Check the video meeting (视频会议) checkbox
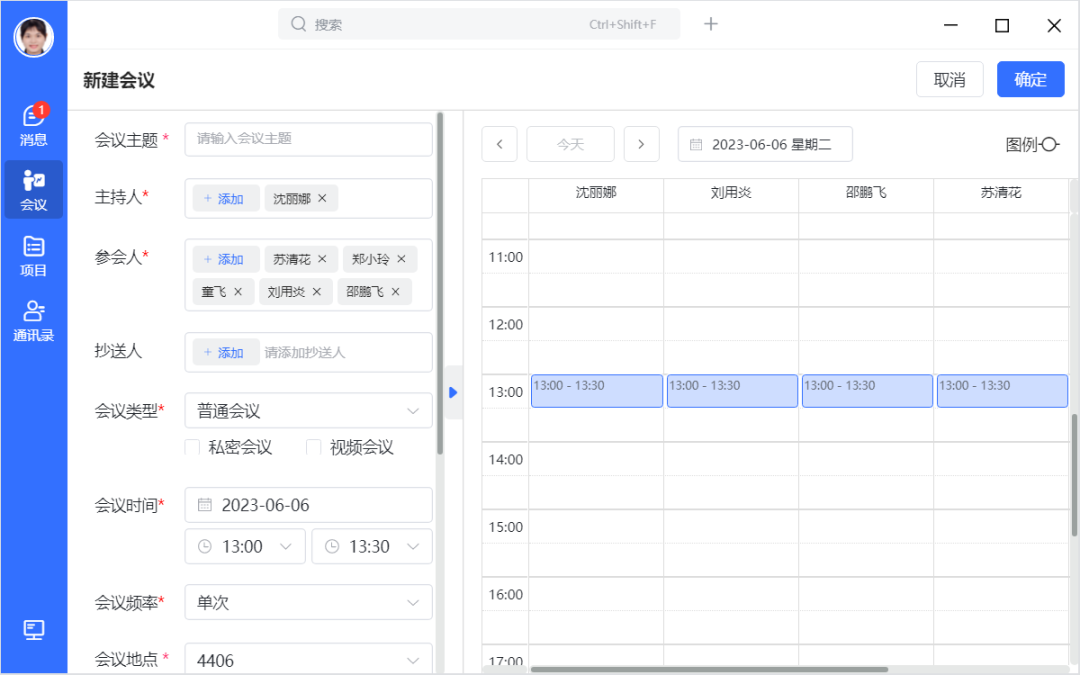The image size is (1080, 675). point(313,448)
